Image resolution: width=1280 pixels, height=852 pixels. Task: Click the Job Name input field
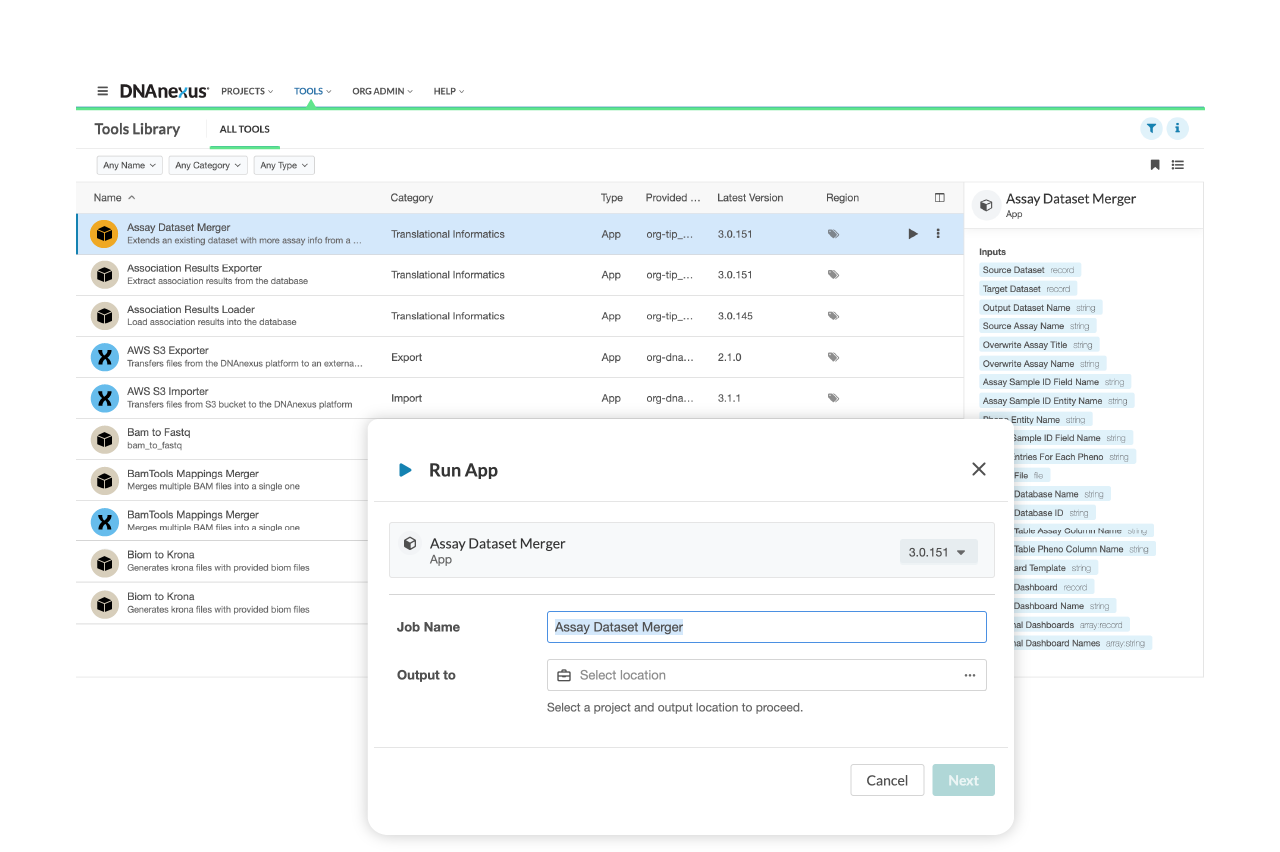[767, 627]
